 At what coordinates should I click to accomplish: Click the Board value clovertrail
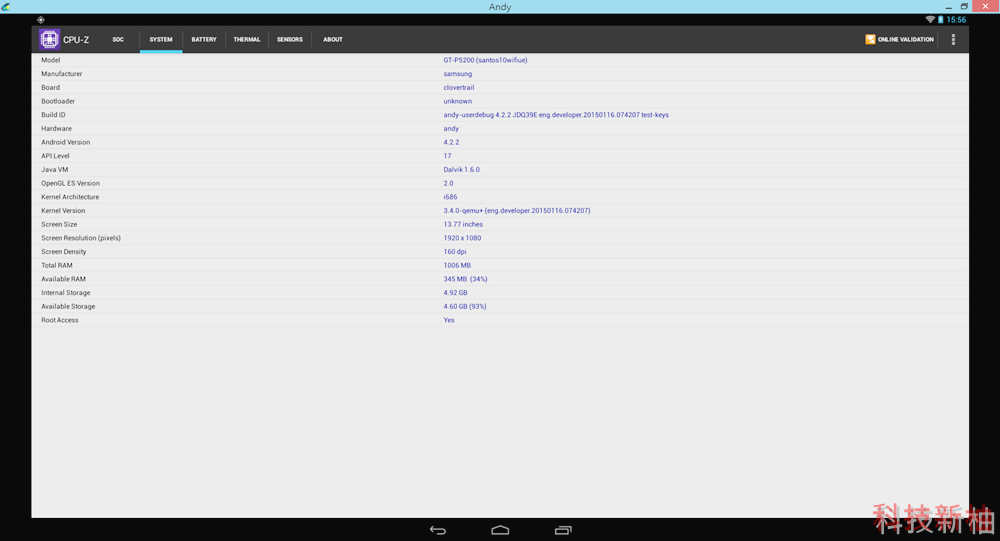tap(459, 87)
